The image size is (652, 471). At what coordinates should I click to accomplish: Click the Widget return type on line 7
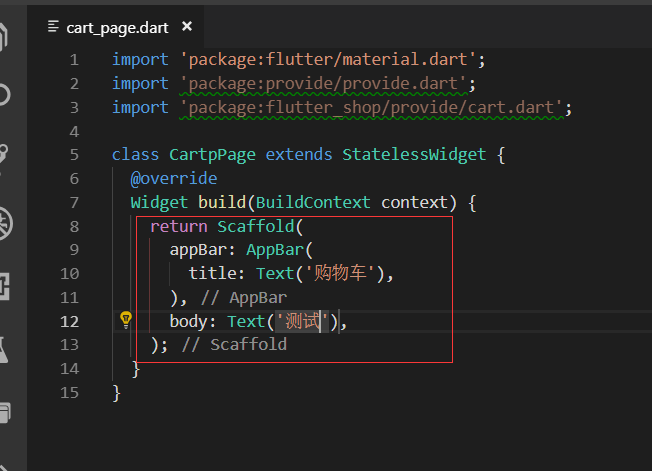tap(159, 202)
